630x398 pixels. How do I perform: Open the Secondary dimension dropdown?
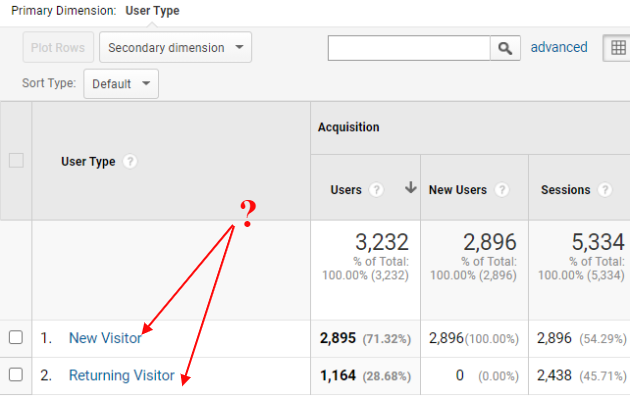pos(176,47)
